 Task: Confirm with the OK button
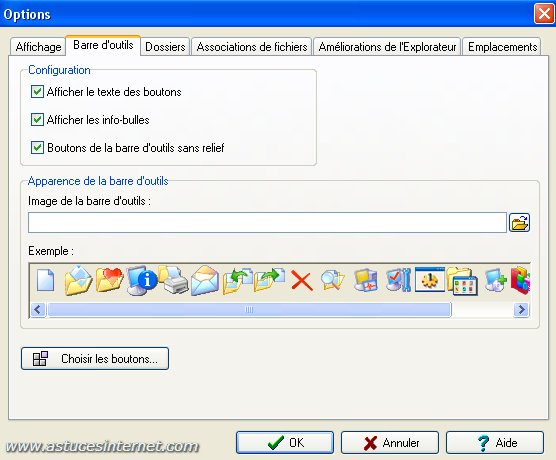tap(285, 443)
